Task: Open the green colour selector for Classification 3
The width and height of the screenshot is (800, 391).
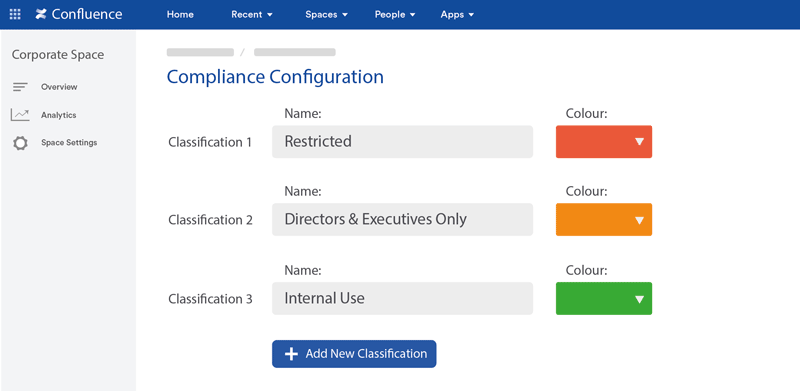Action: coord(604,299)
